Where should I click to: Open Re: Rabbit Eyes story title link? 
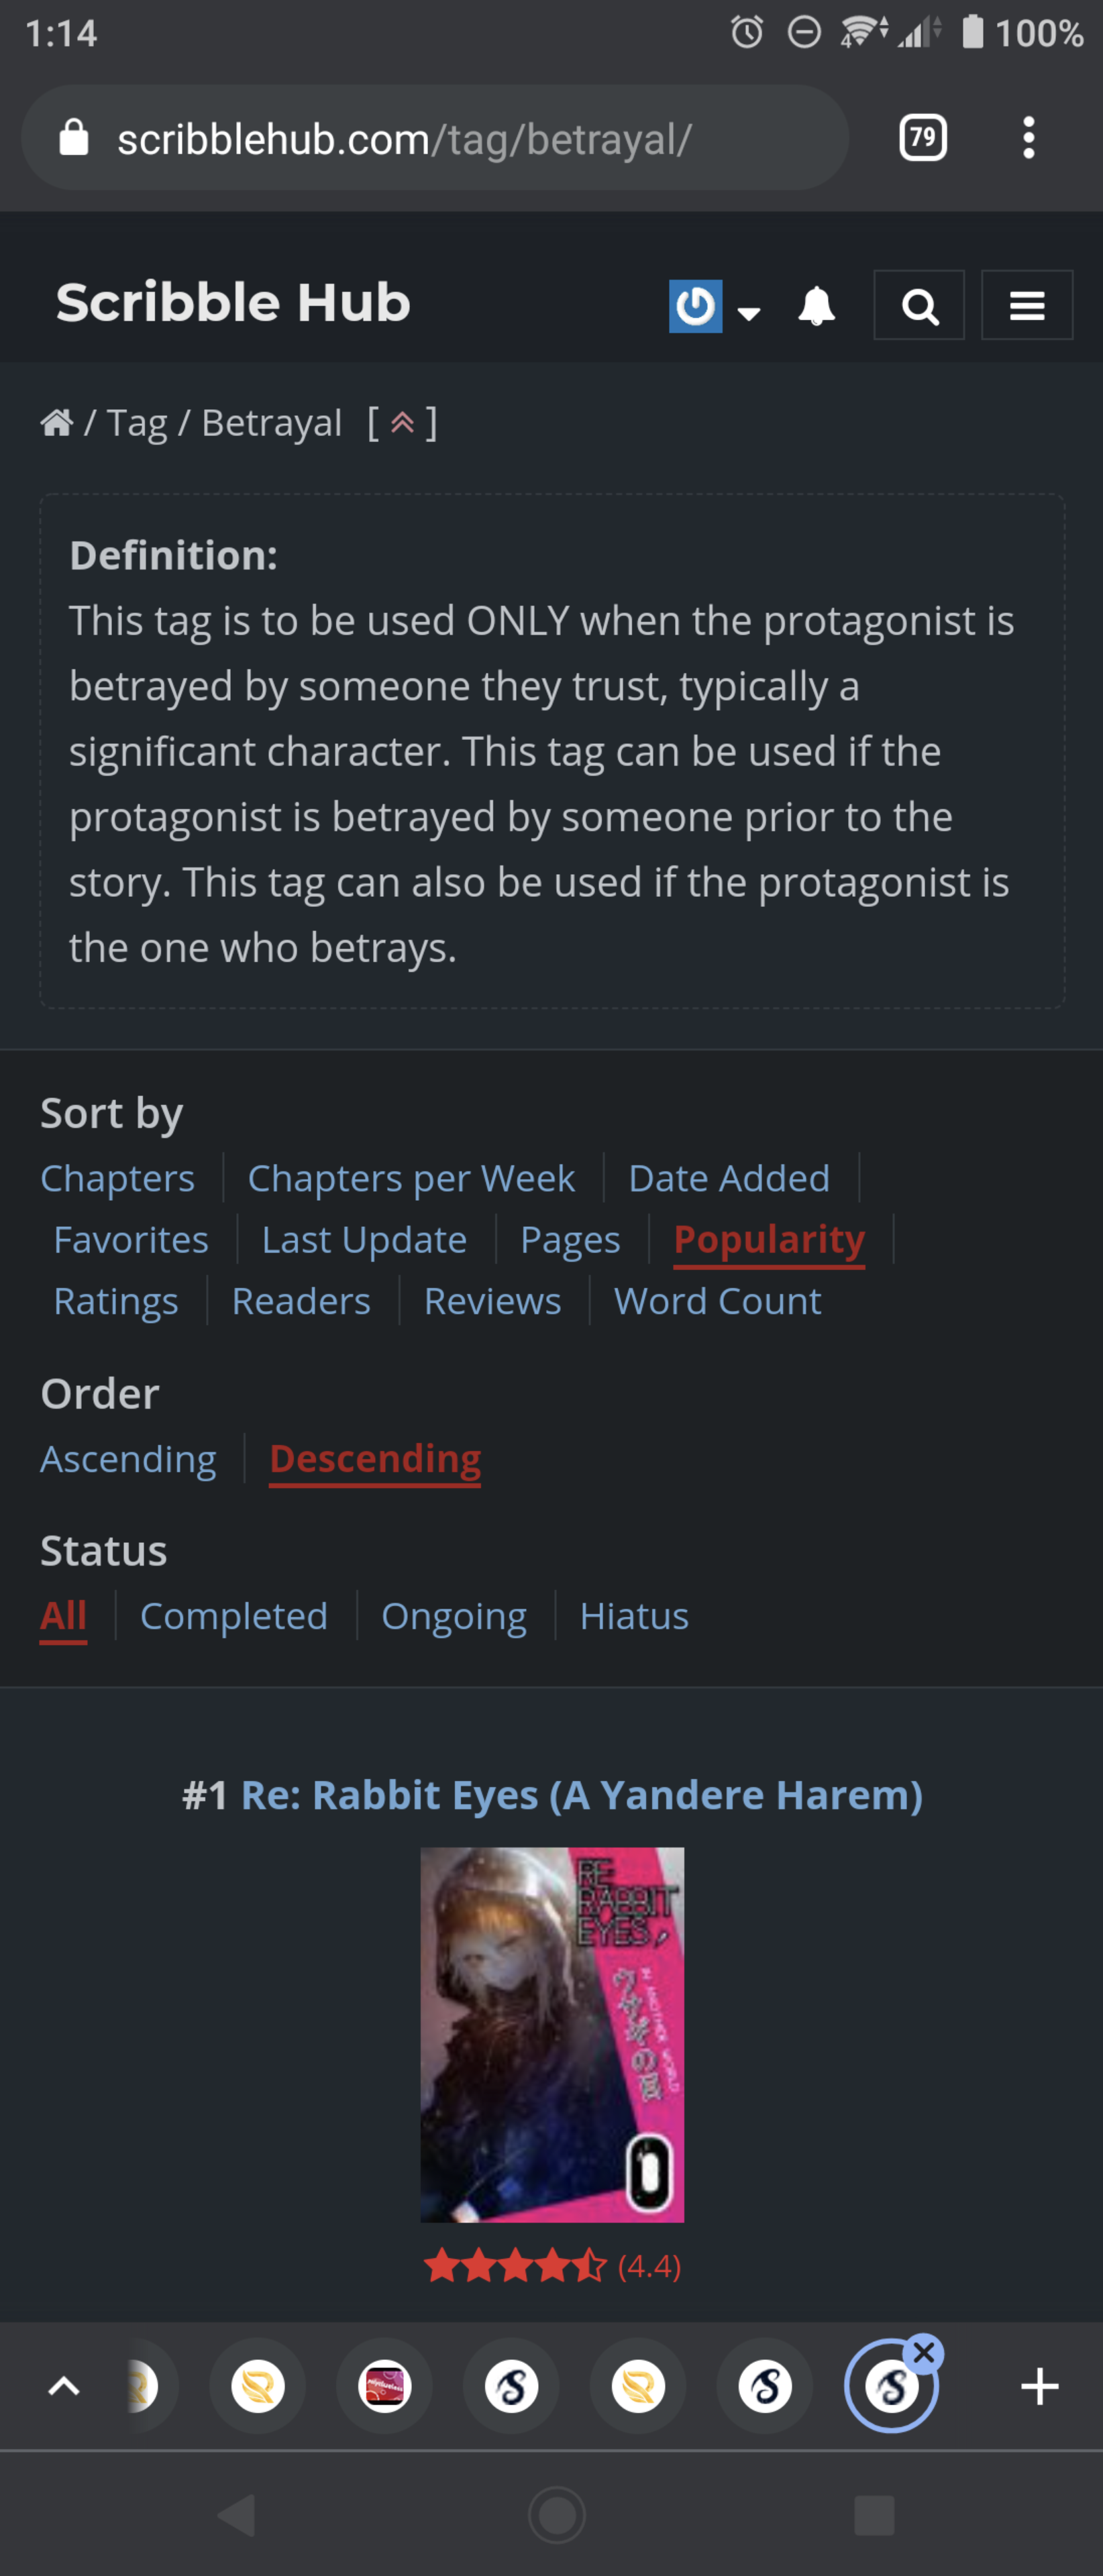(x=581, y=1795)
